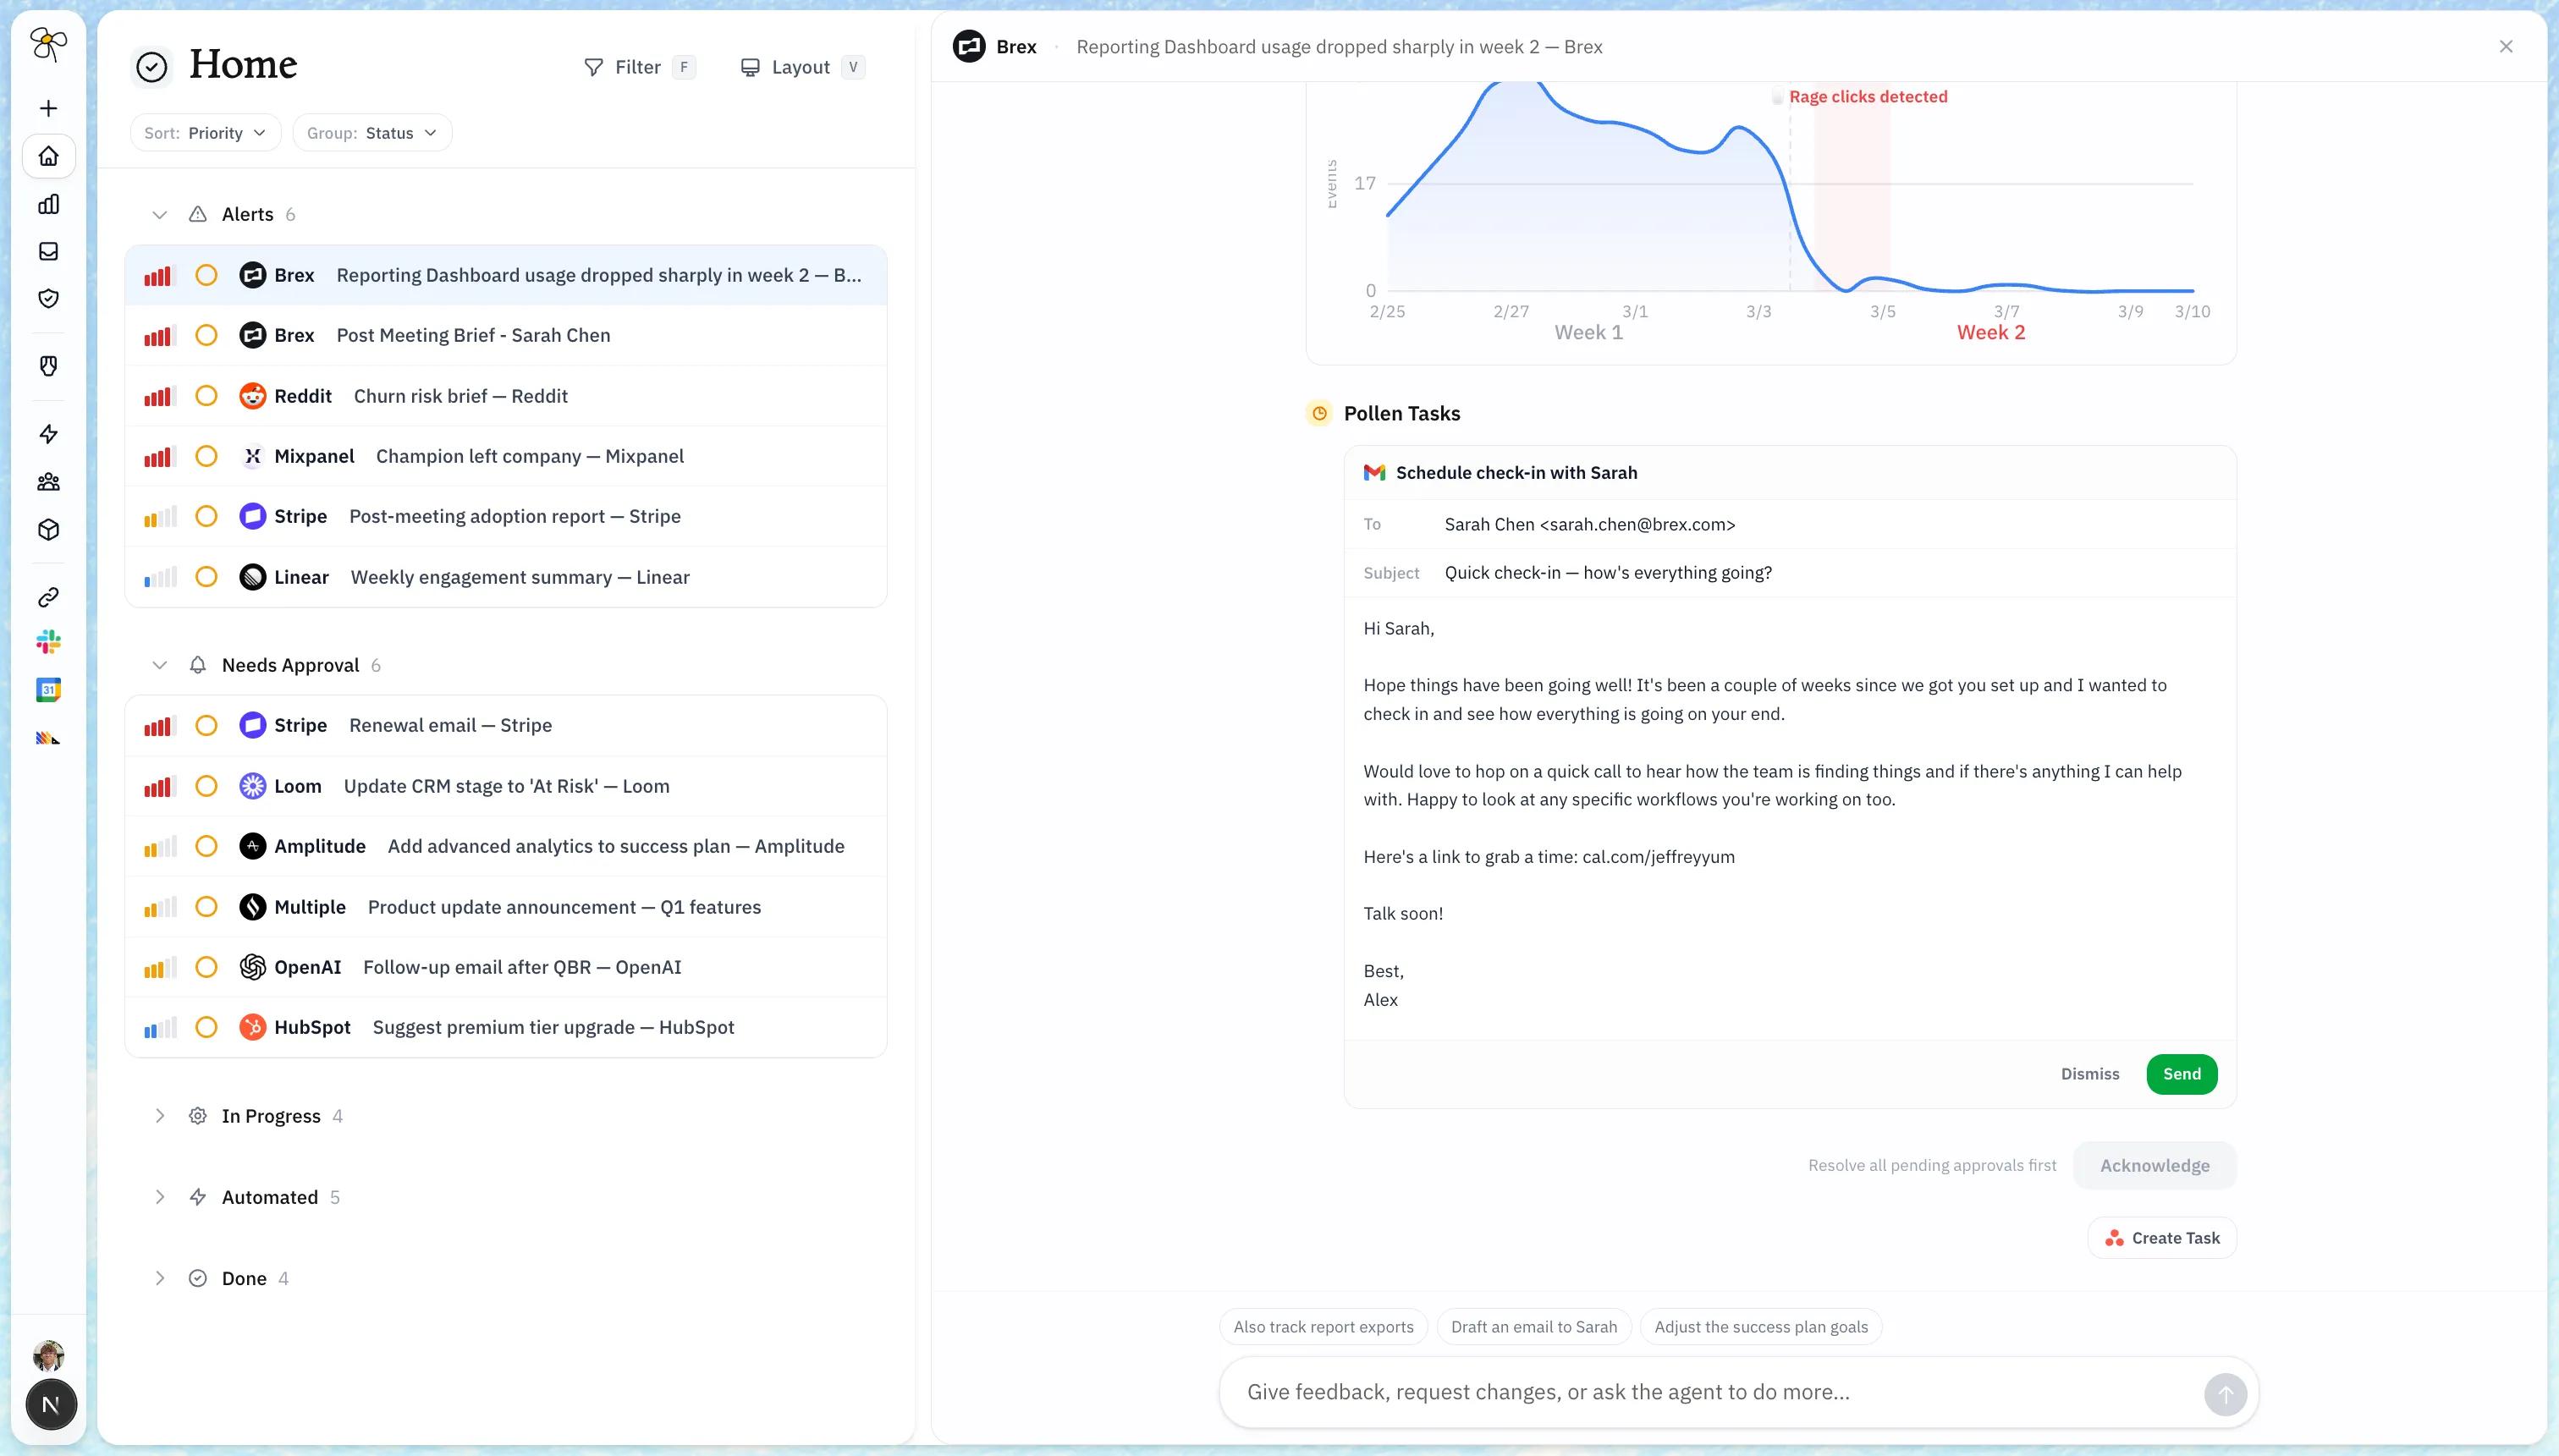The image size is (2559, 1456).
Task: Open the bar chart analytics sidebar icon
Action: pos(48,204)
